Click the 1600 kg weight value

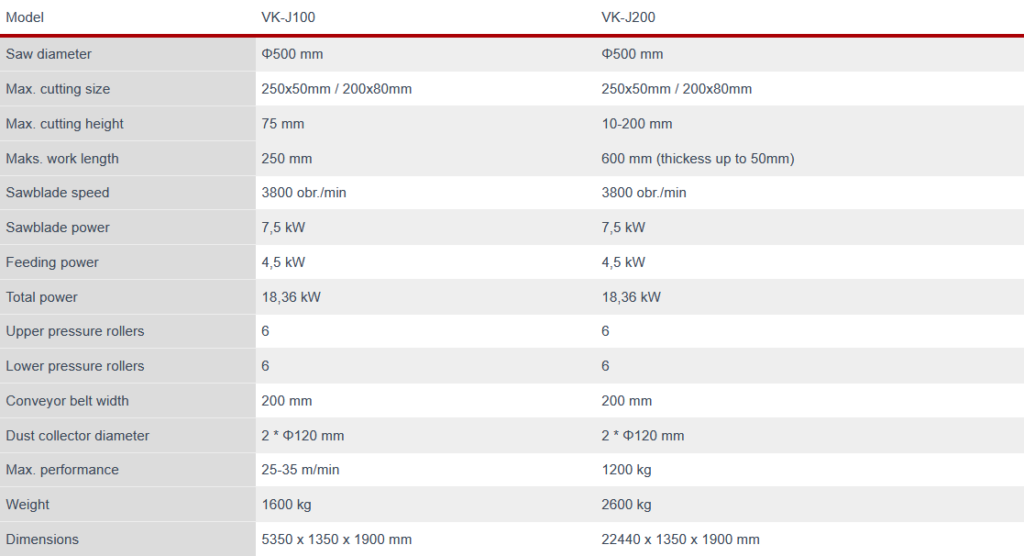(286, 505)
